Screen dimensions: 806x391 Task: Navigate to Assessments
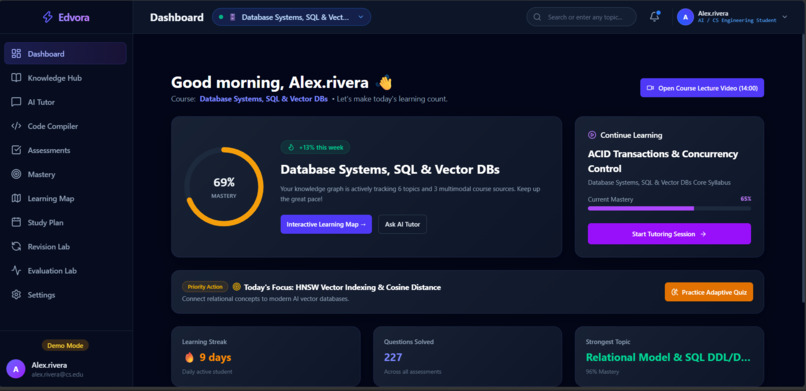(65, 150)
